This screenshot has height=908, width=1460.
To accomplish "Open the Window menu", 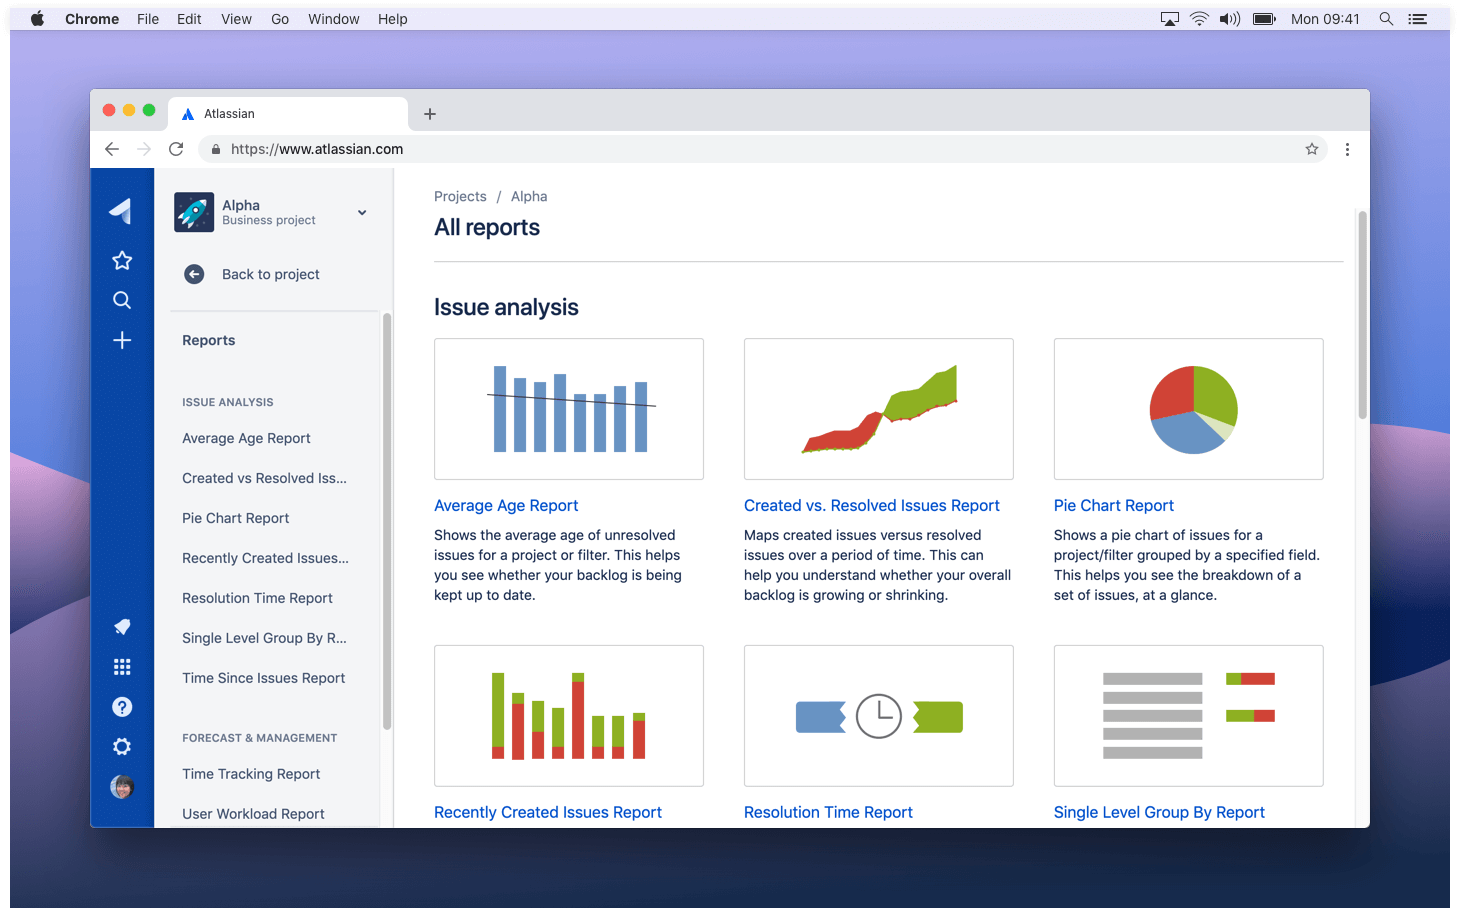I will click(x=333, y=18).
